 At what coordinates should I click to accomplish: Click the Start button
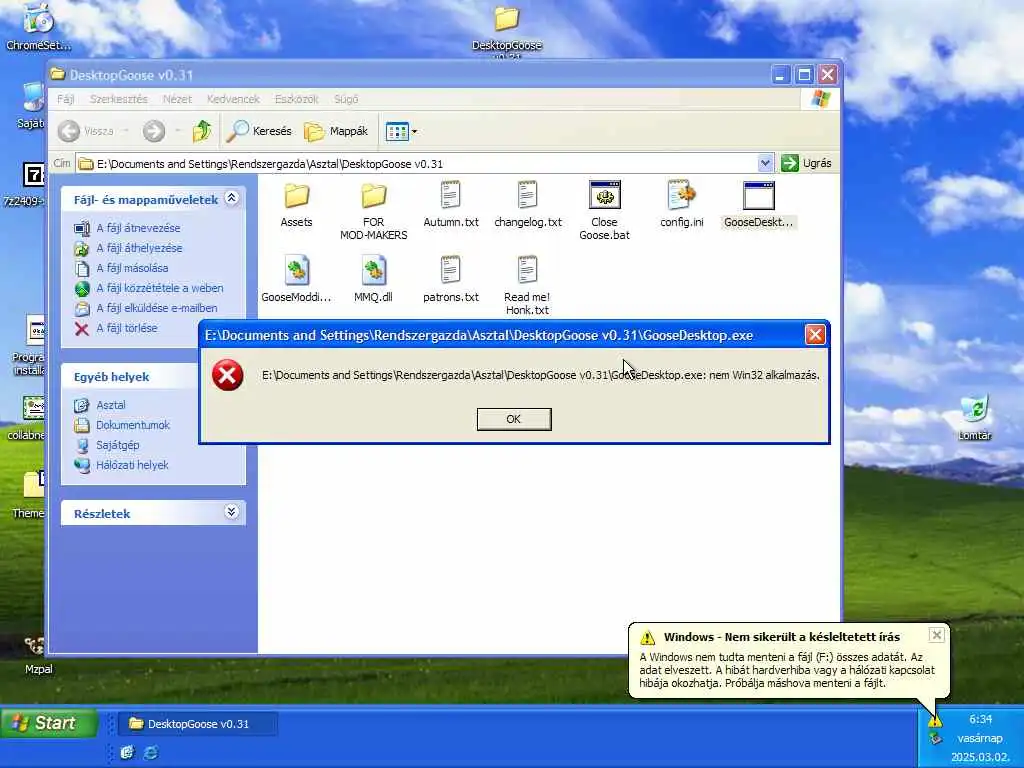click(x=48, y=723)
